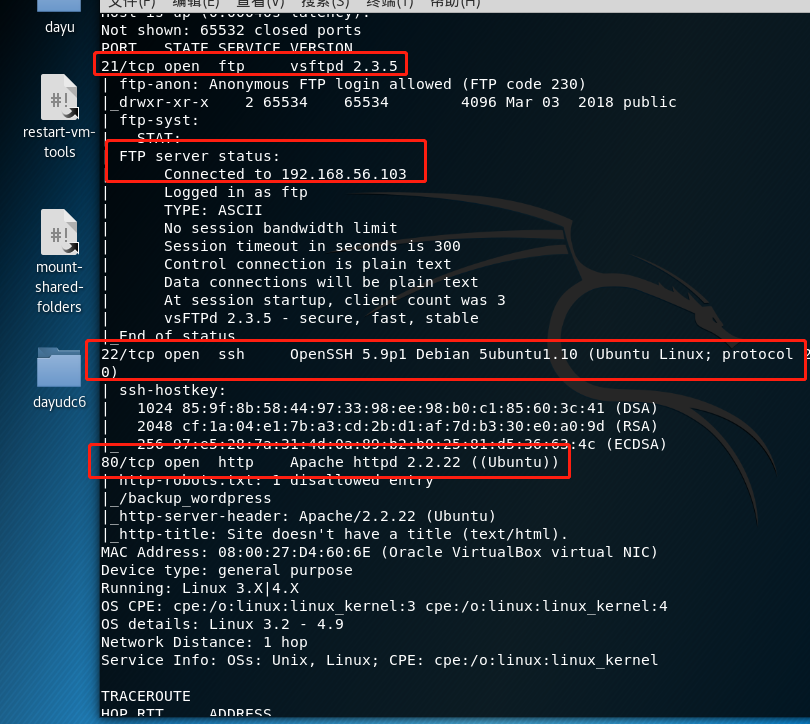Image resolution: width=810 pixels, height=724 pixels.
Task: Click 'Session timeout in seconds is 300'
Action: 312,246
